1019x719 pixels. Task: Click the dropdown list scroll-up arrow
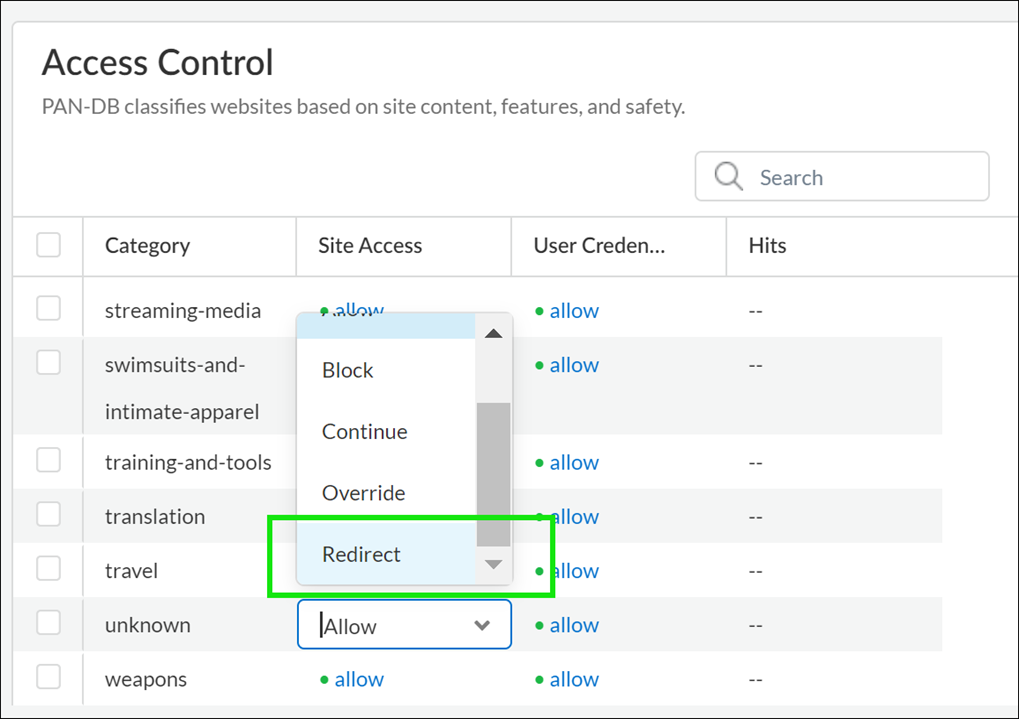(x=493, y=333)
